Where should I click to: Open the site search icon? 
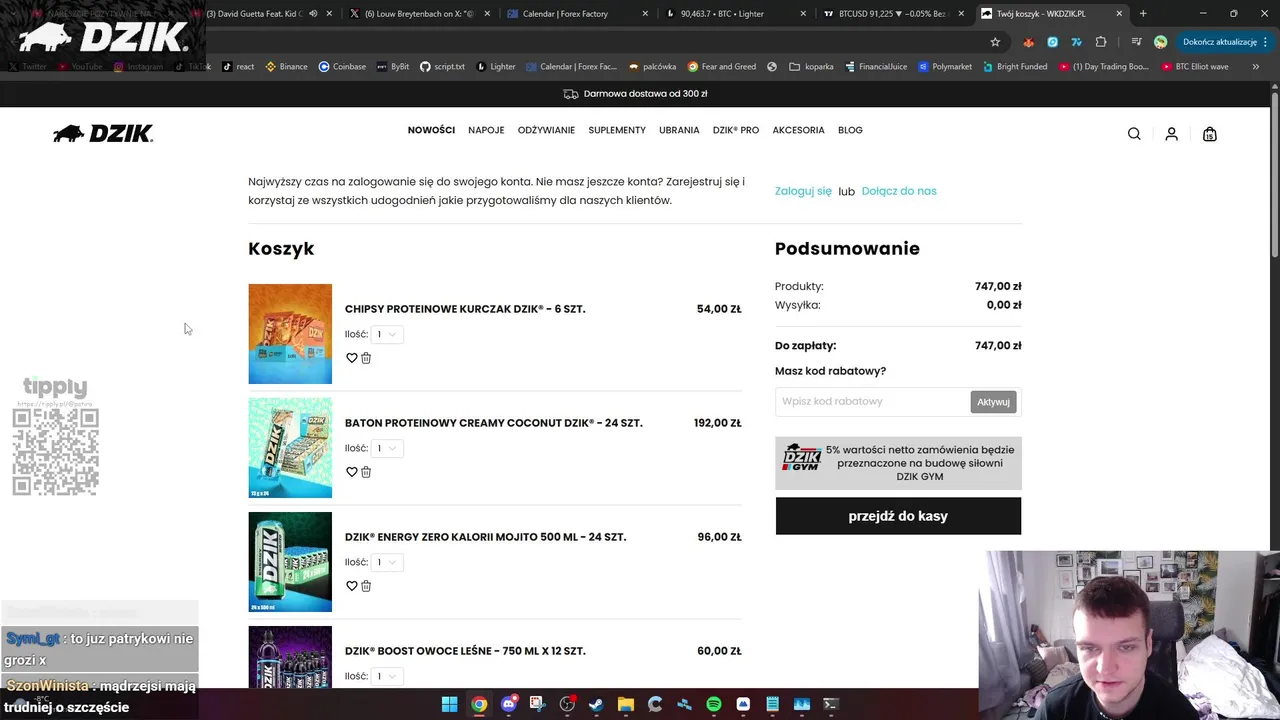(x=1134, y=134)
